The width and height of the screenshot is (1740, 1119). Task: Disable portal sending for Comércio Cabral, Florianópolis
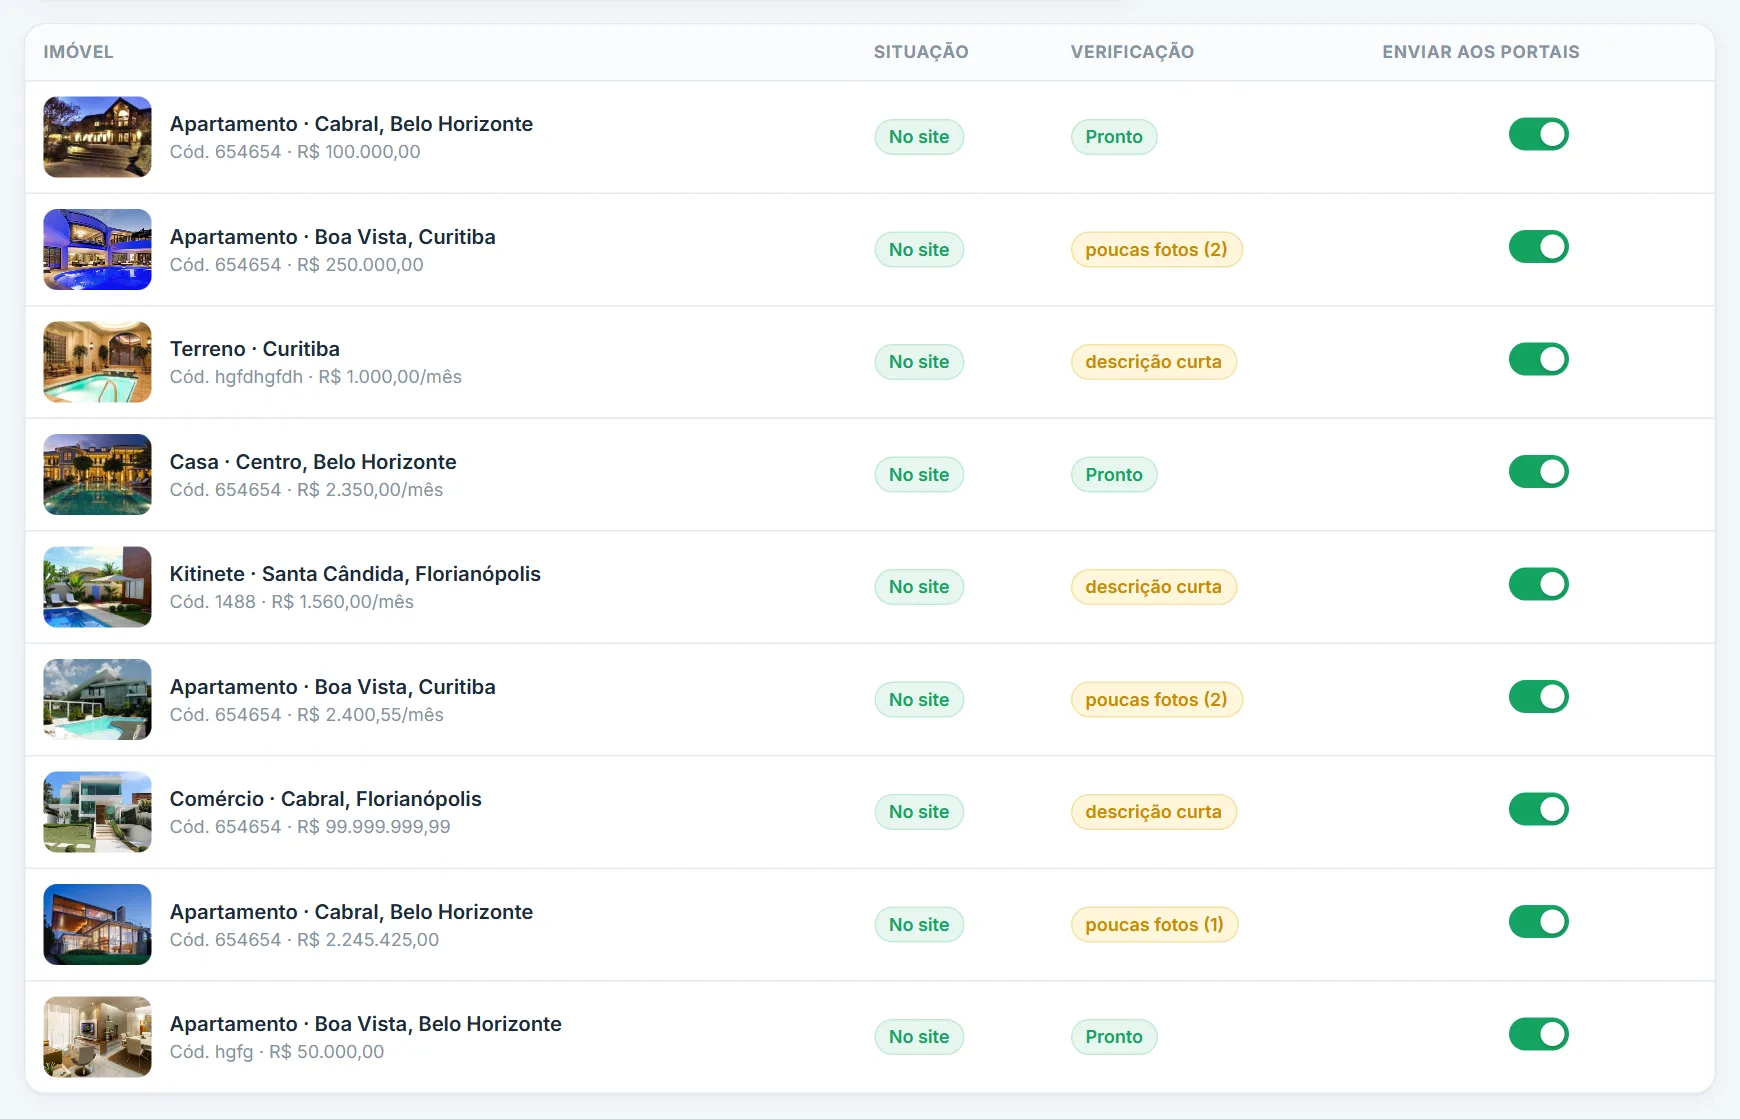(x=1538, y=809)
